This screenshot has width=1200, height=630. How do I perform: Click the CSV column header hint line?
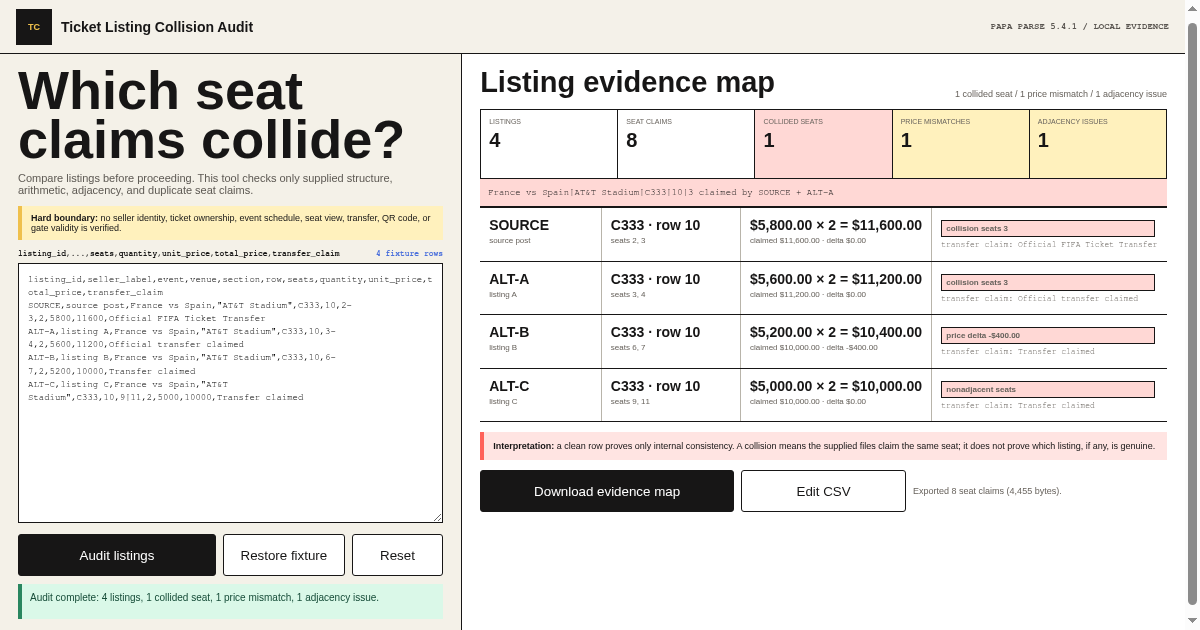[x=179, y=254]
